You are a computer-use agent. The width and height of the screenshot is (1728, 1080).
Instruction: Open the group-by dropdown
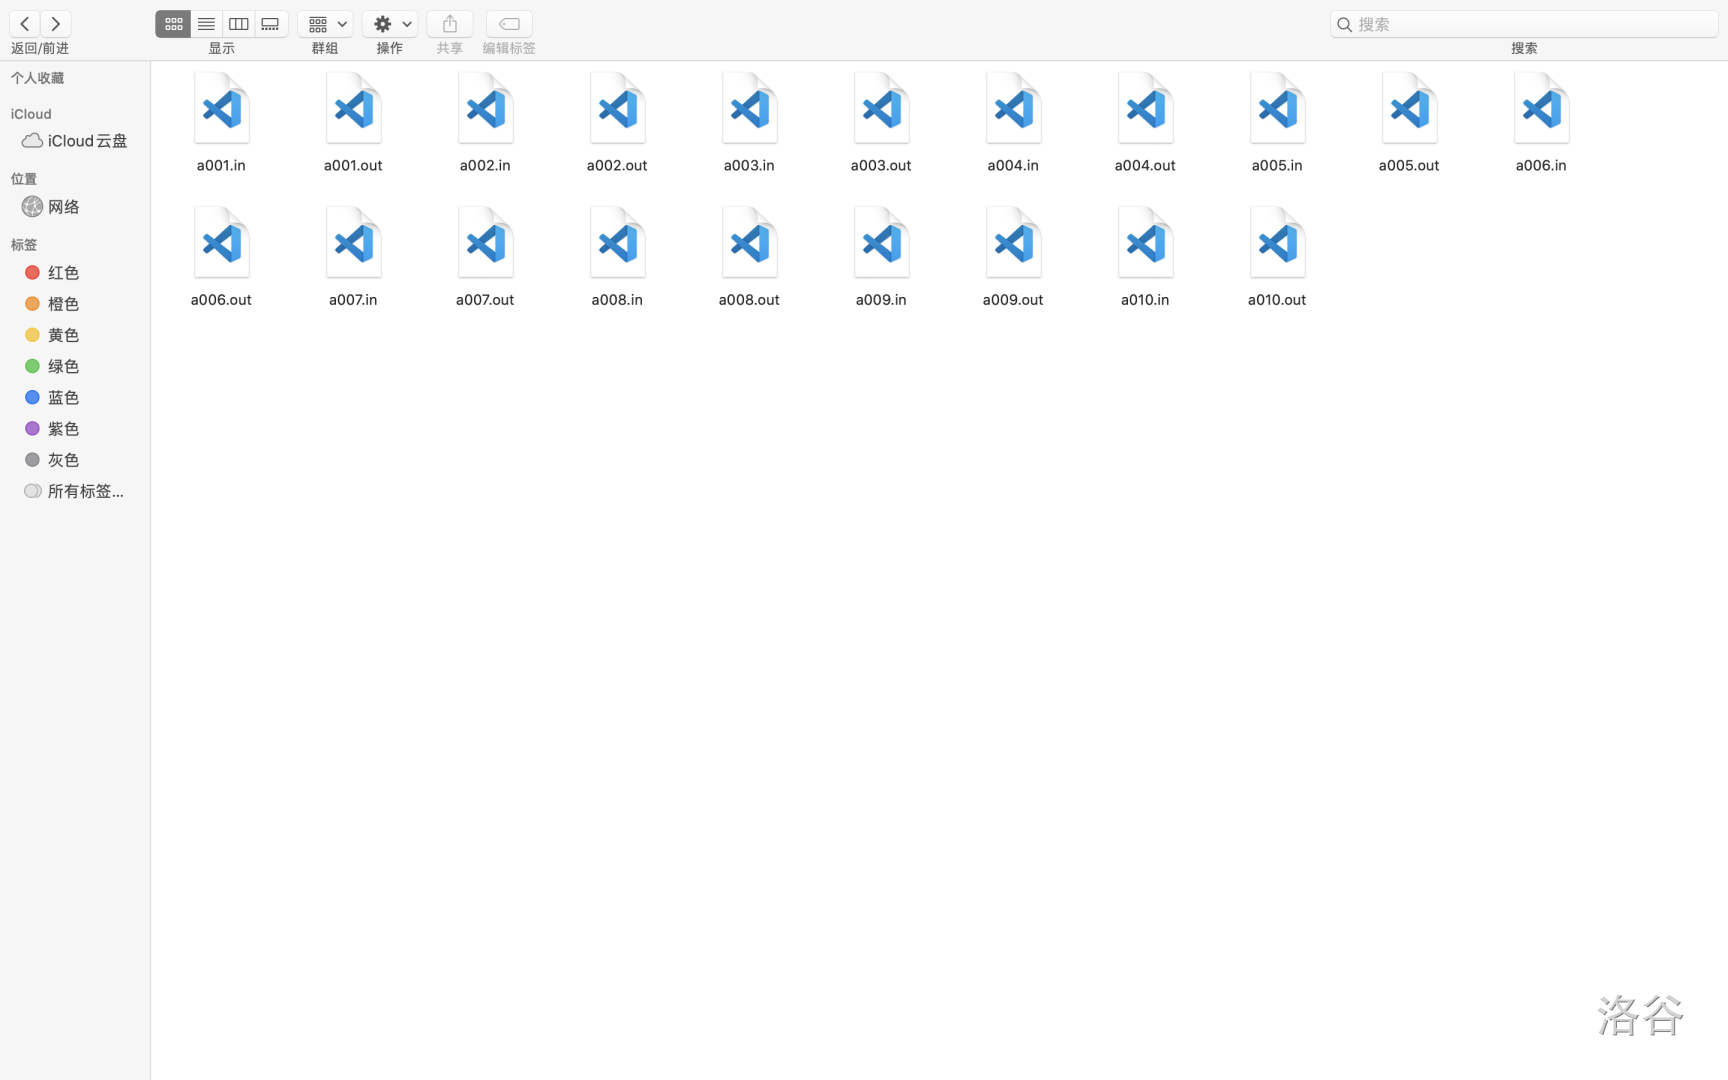tap(326, 24)
